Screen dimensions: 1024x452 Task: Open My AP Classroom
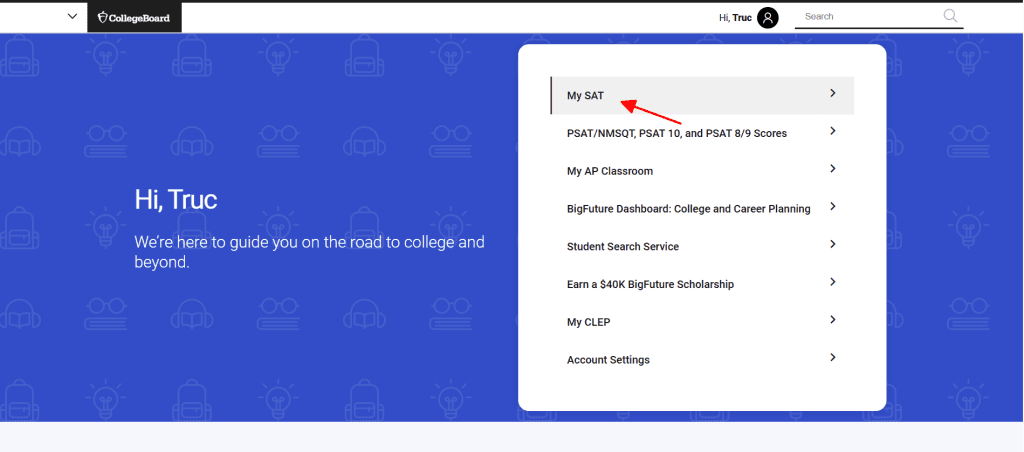click(x=703, y=171)
